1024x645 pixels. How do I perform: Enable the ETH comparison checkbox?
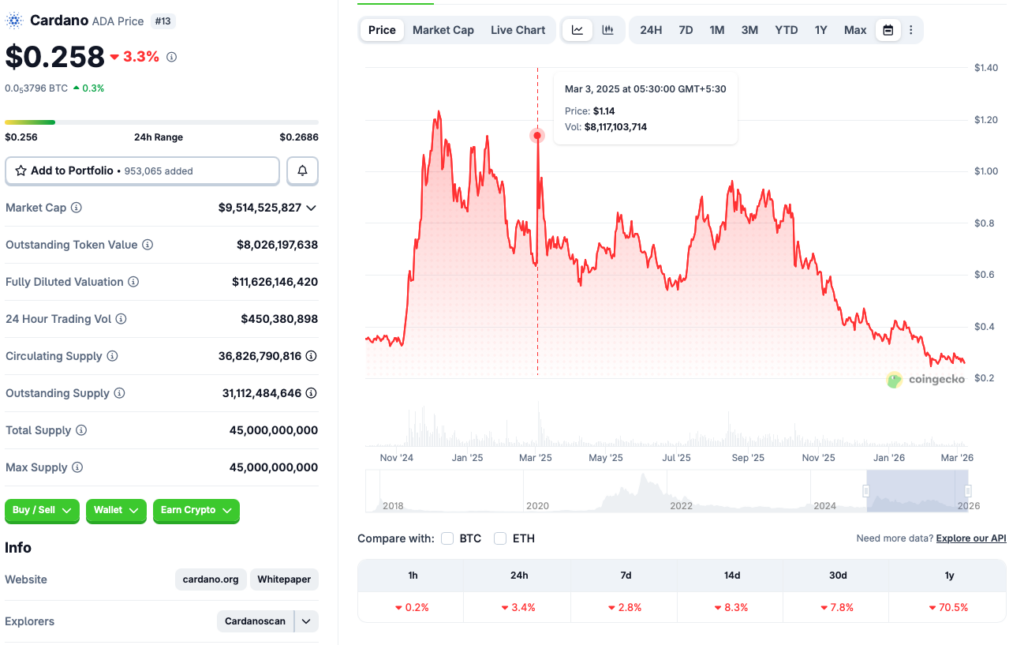point(500,538)
